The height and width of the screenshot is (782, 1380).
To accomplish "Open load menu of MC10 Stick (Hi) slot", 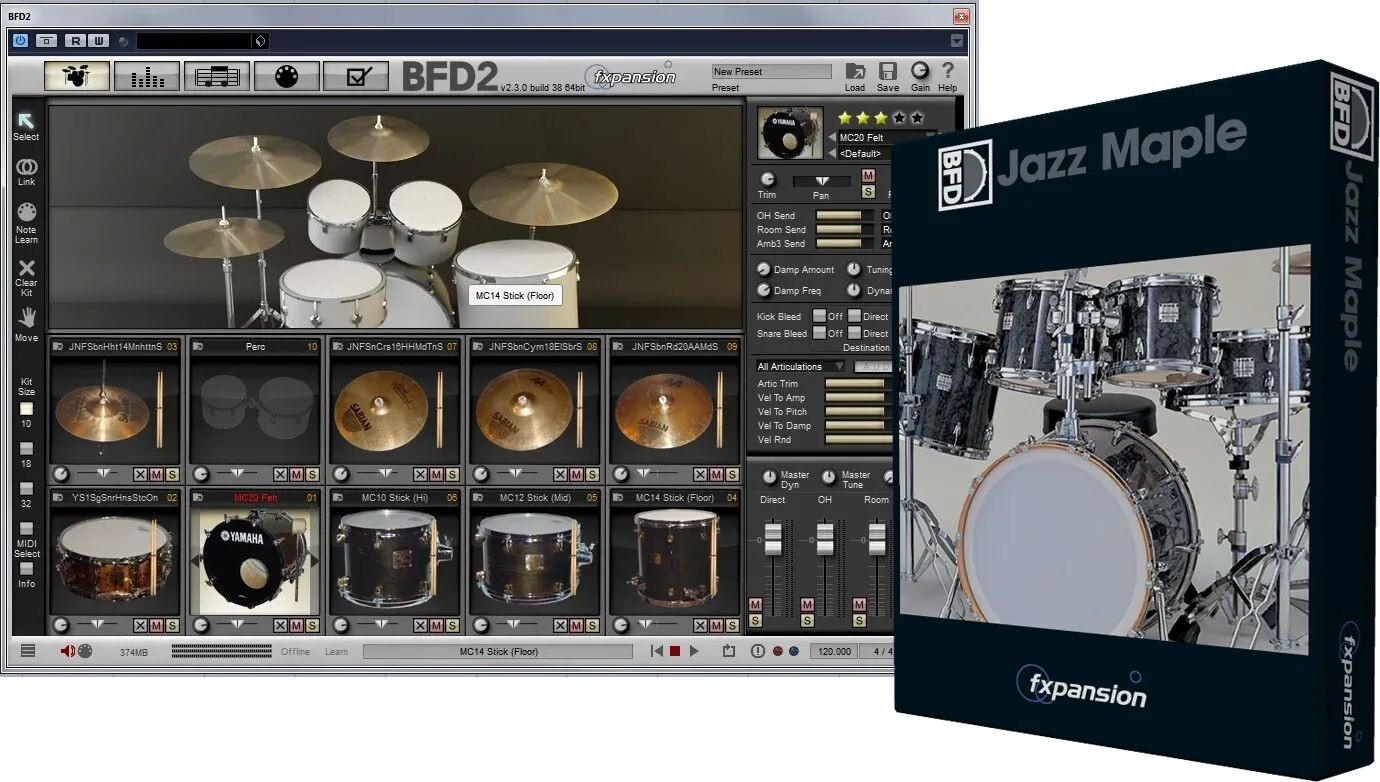I will click(338, 497).
